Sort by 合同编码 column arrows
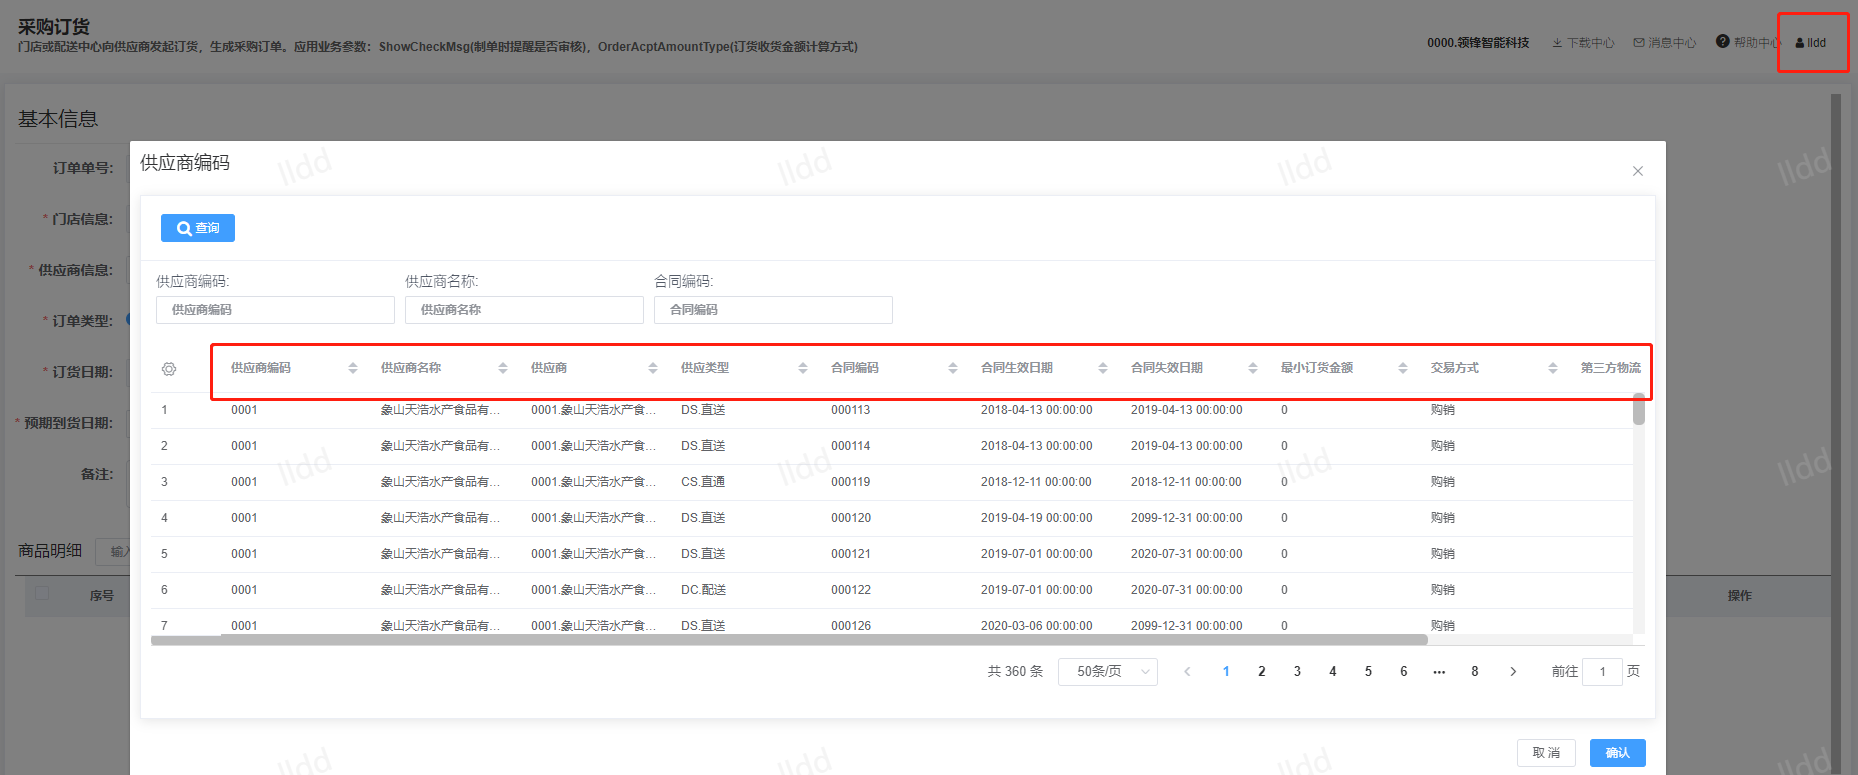This screenshot has height=775, width=1858. coord(953,368)
